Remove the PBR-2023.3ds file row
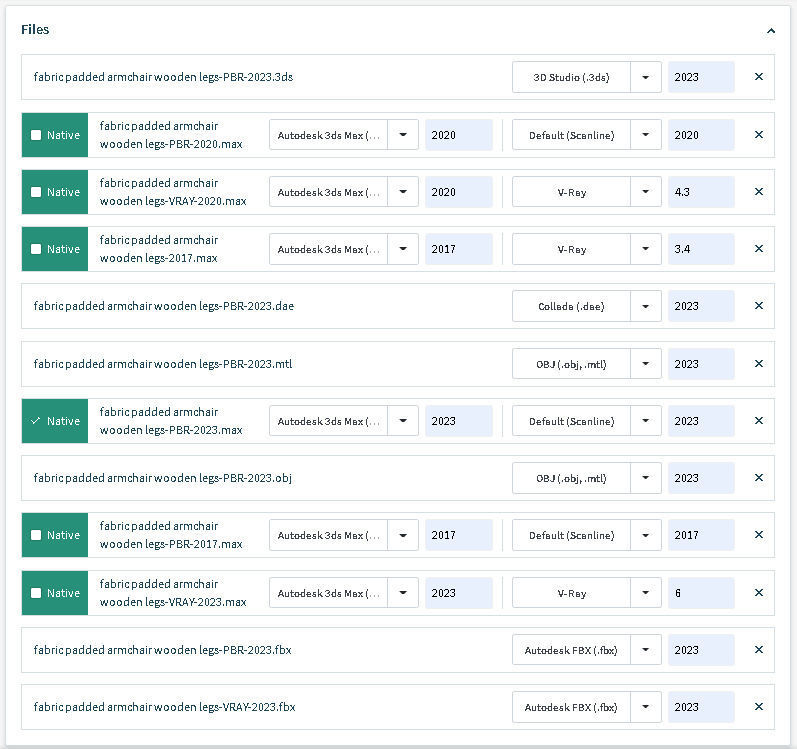The width and height of the screenshot is (797, 749). pyautogui.click(x=758, y=77)
